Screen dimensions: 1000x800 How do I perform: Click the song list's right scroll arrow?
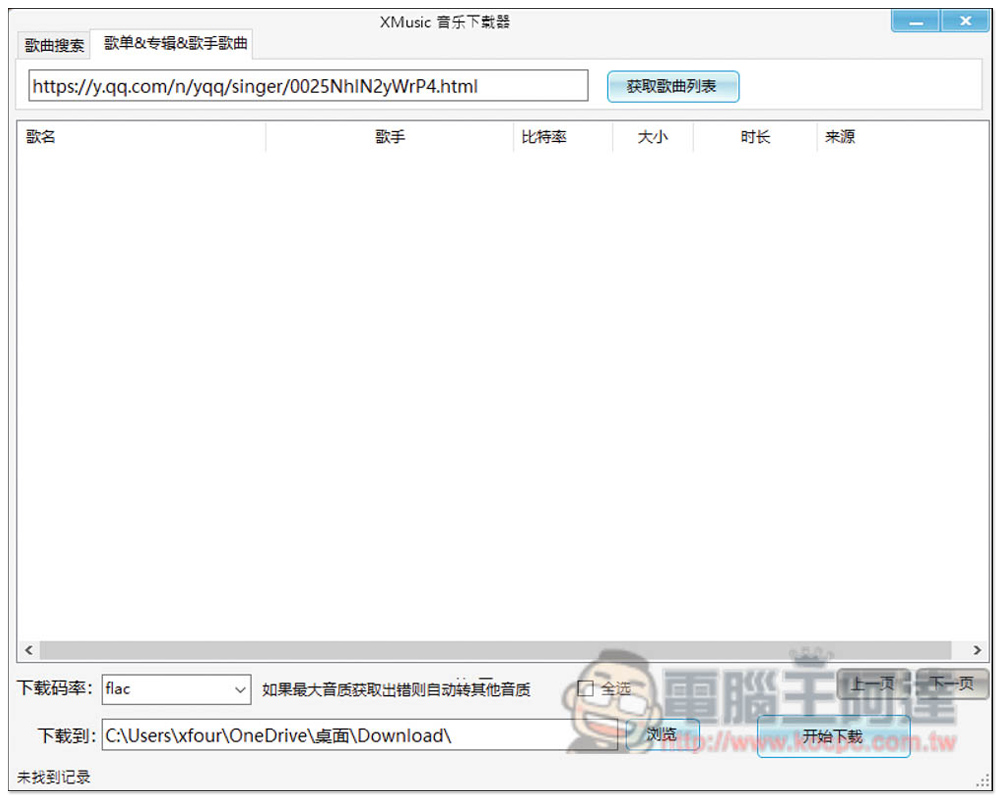(x=979, y=650)
